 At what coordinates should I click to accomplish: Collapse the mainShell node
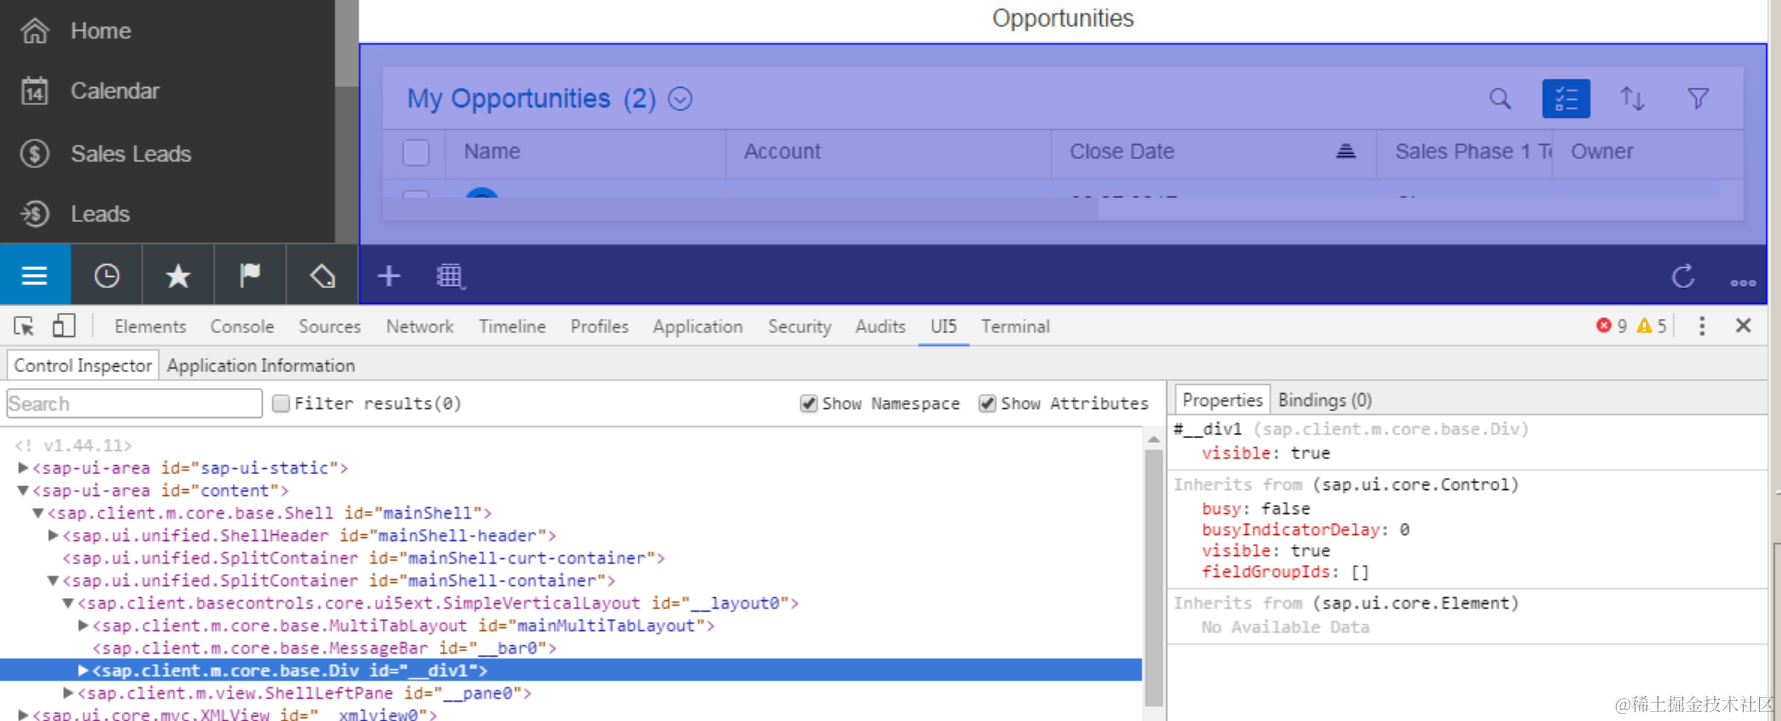37,513
